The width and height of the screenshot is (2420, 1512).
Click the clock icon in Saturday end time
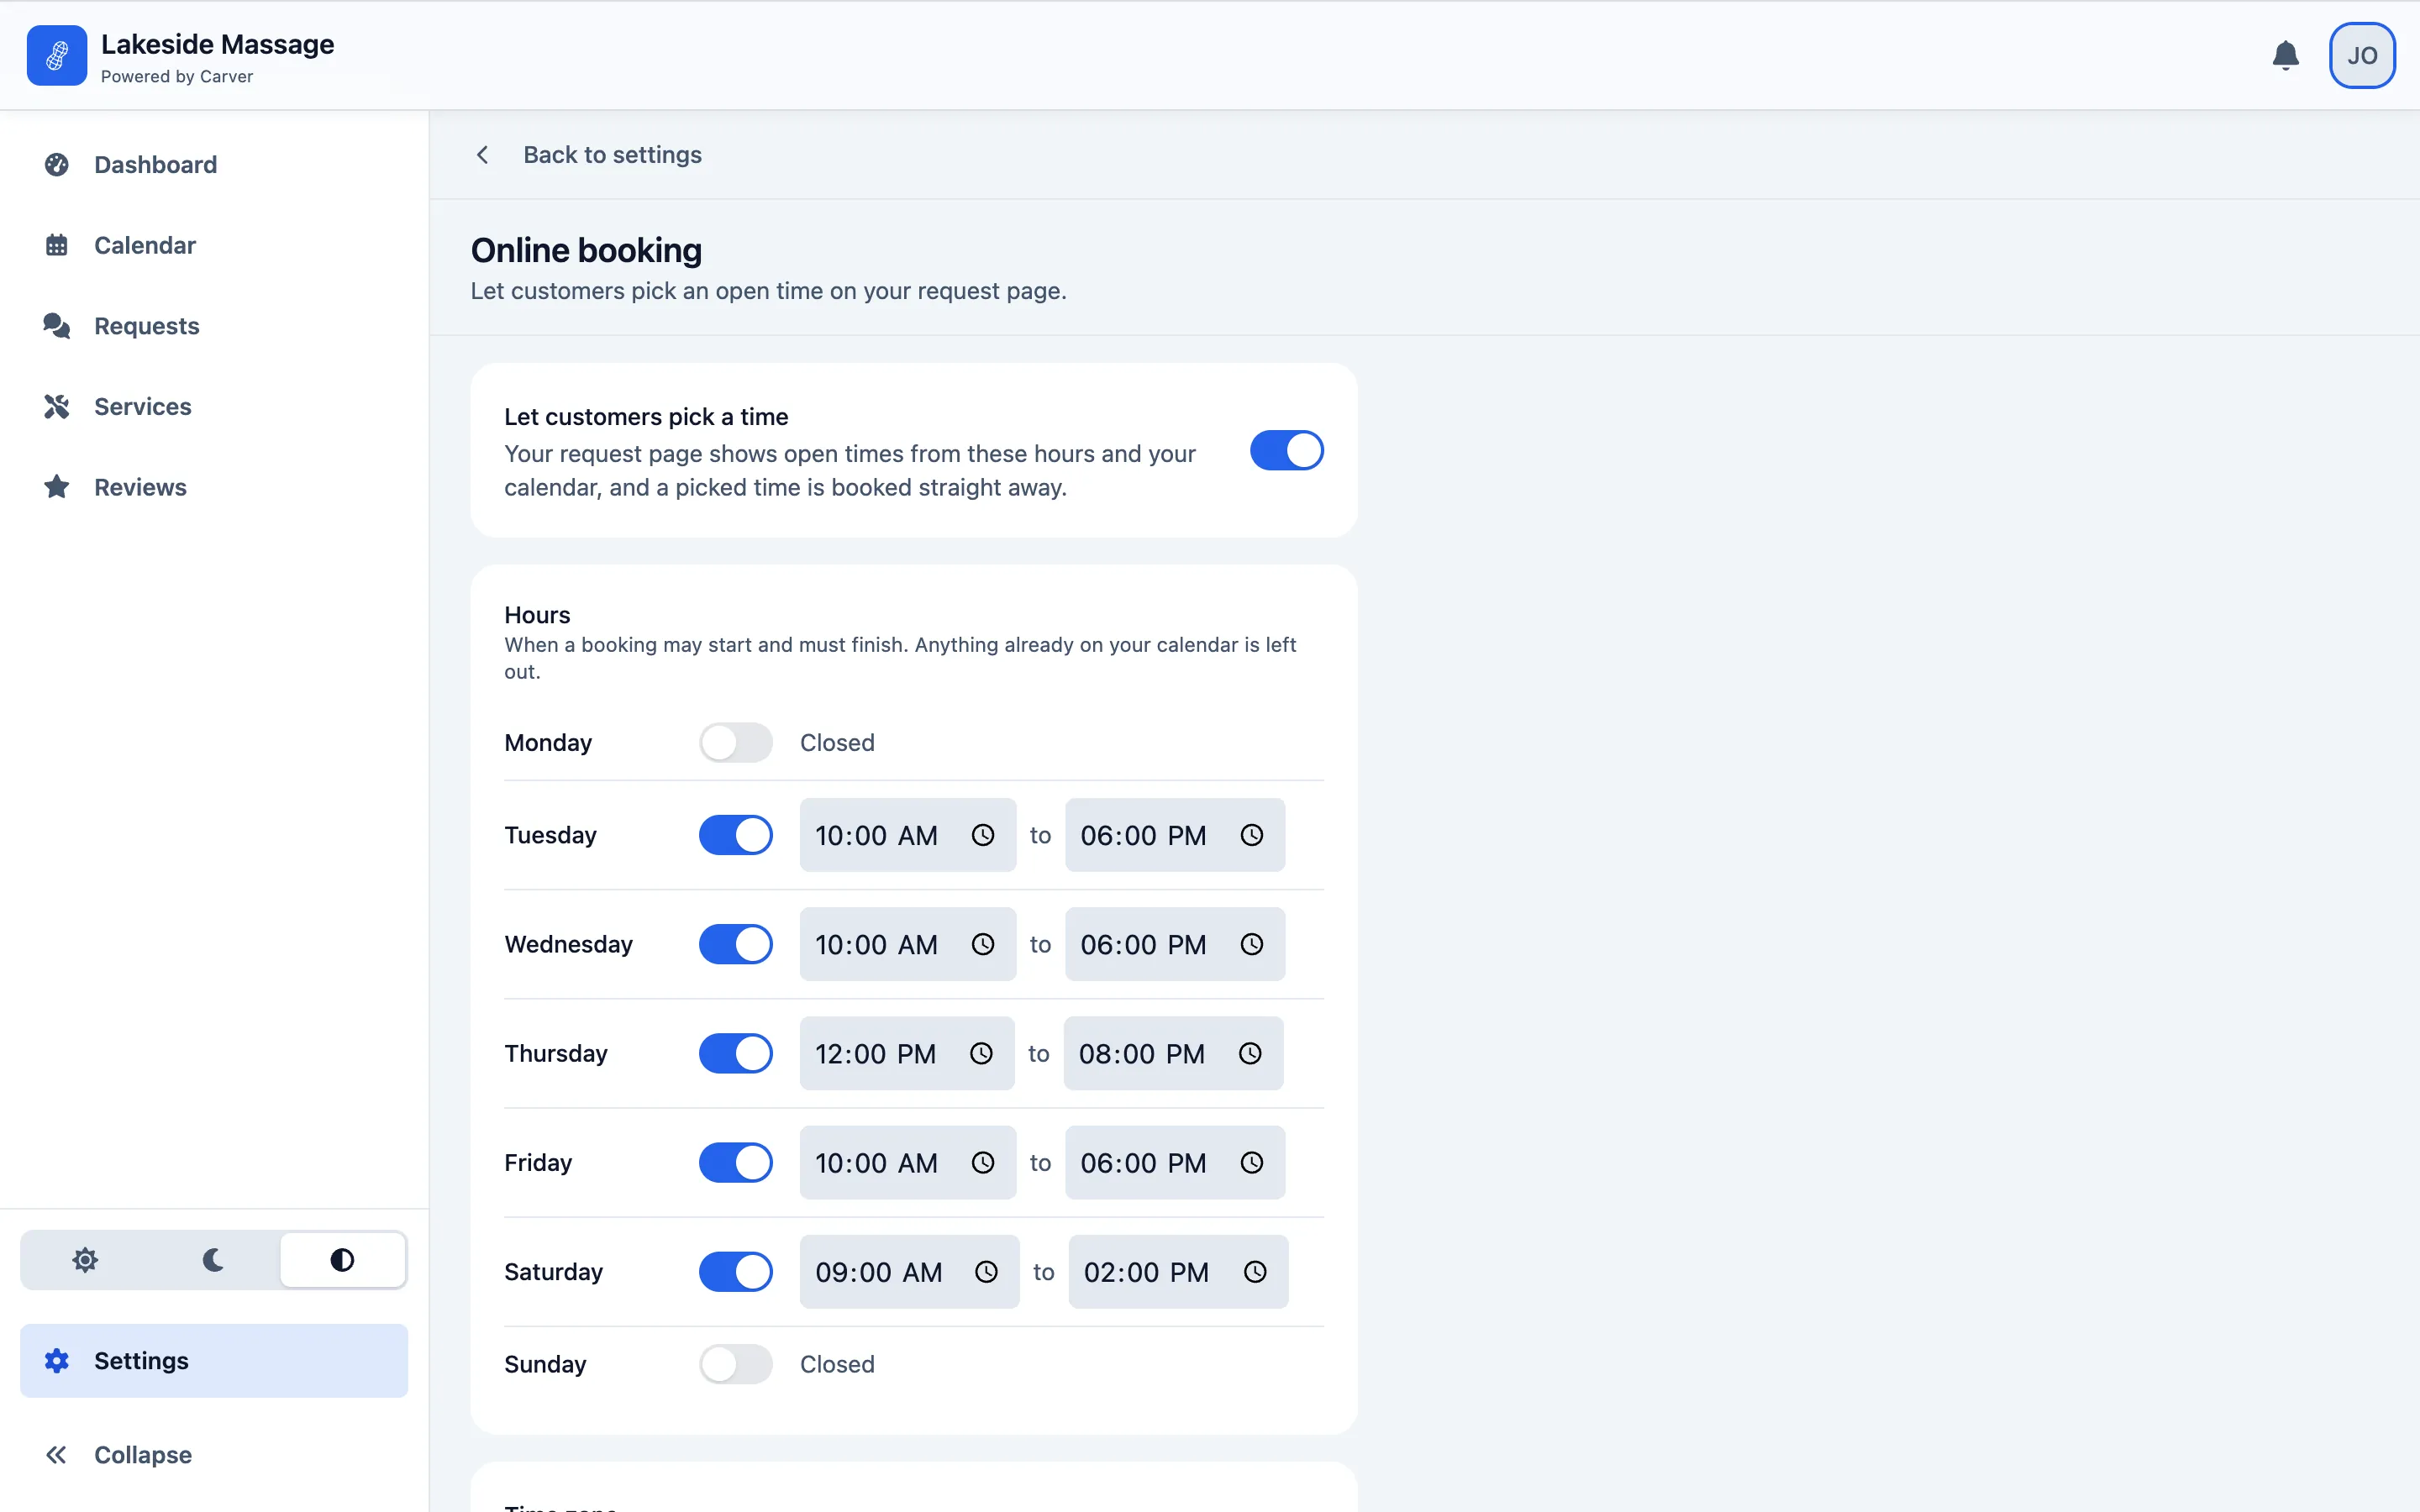click(x=1255, y=1272)
